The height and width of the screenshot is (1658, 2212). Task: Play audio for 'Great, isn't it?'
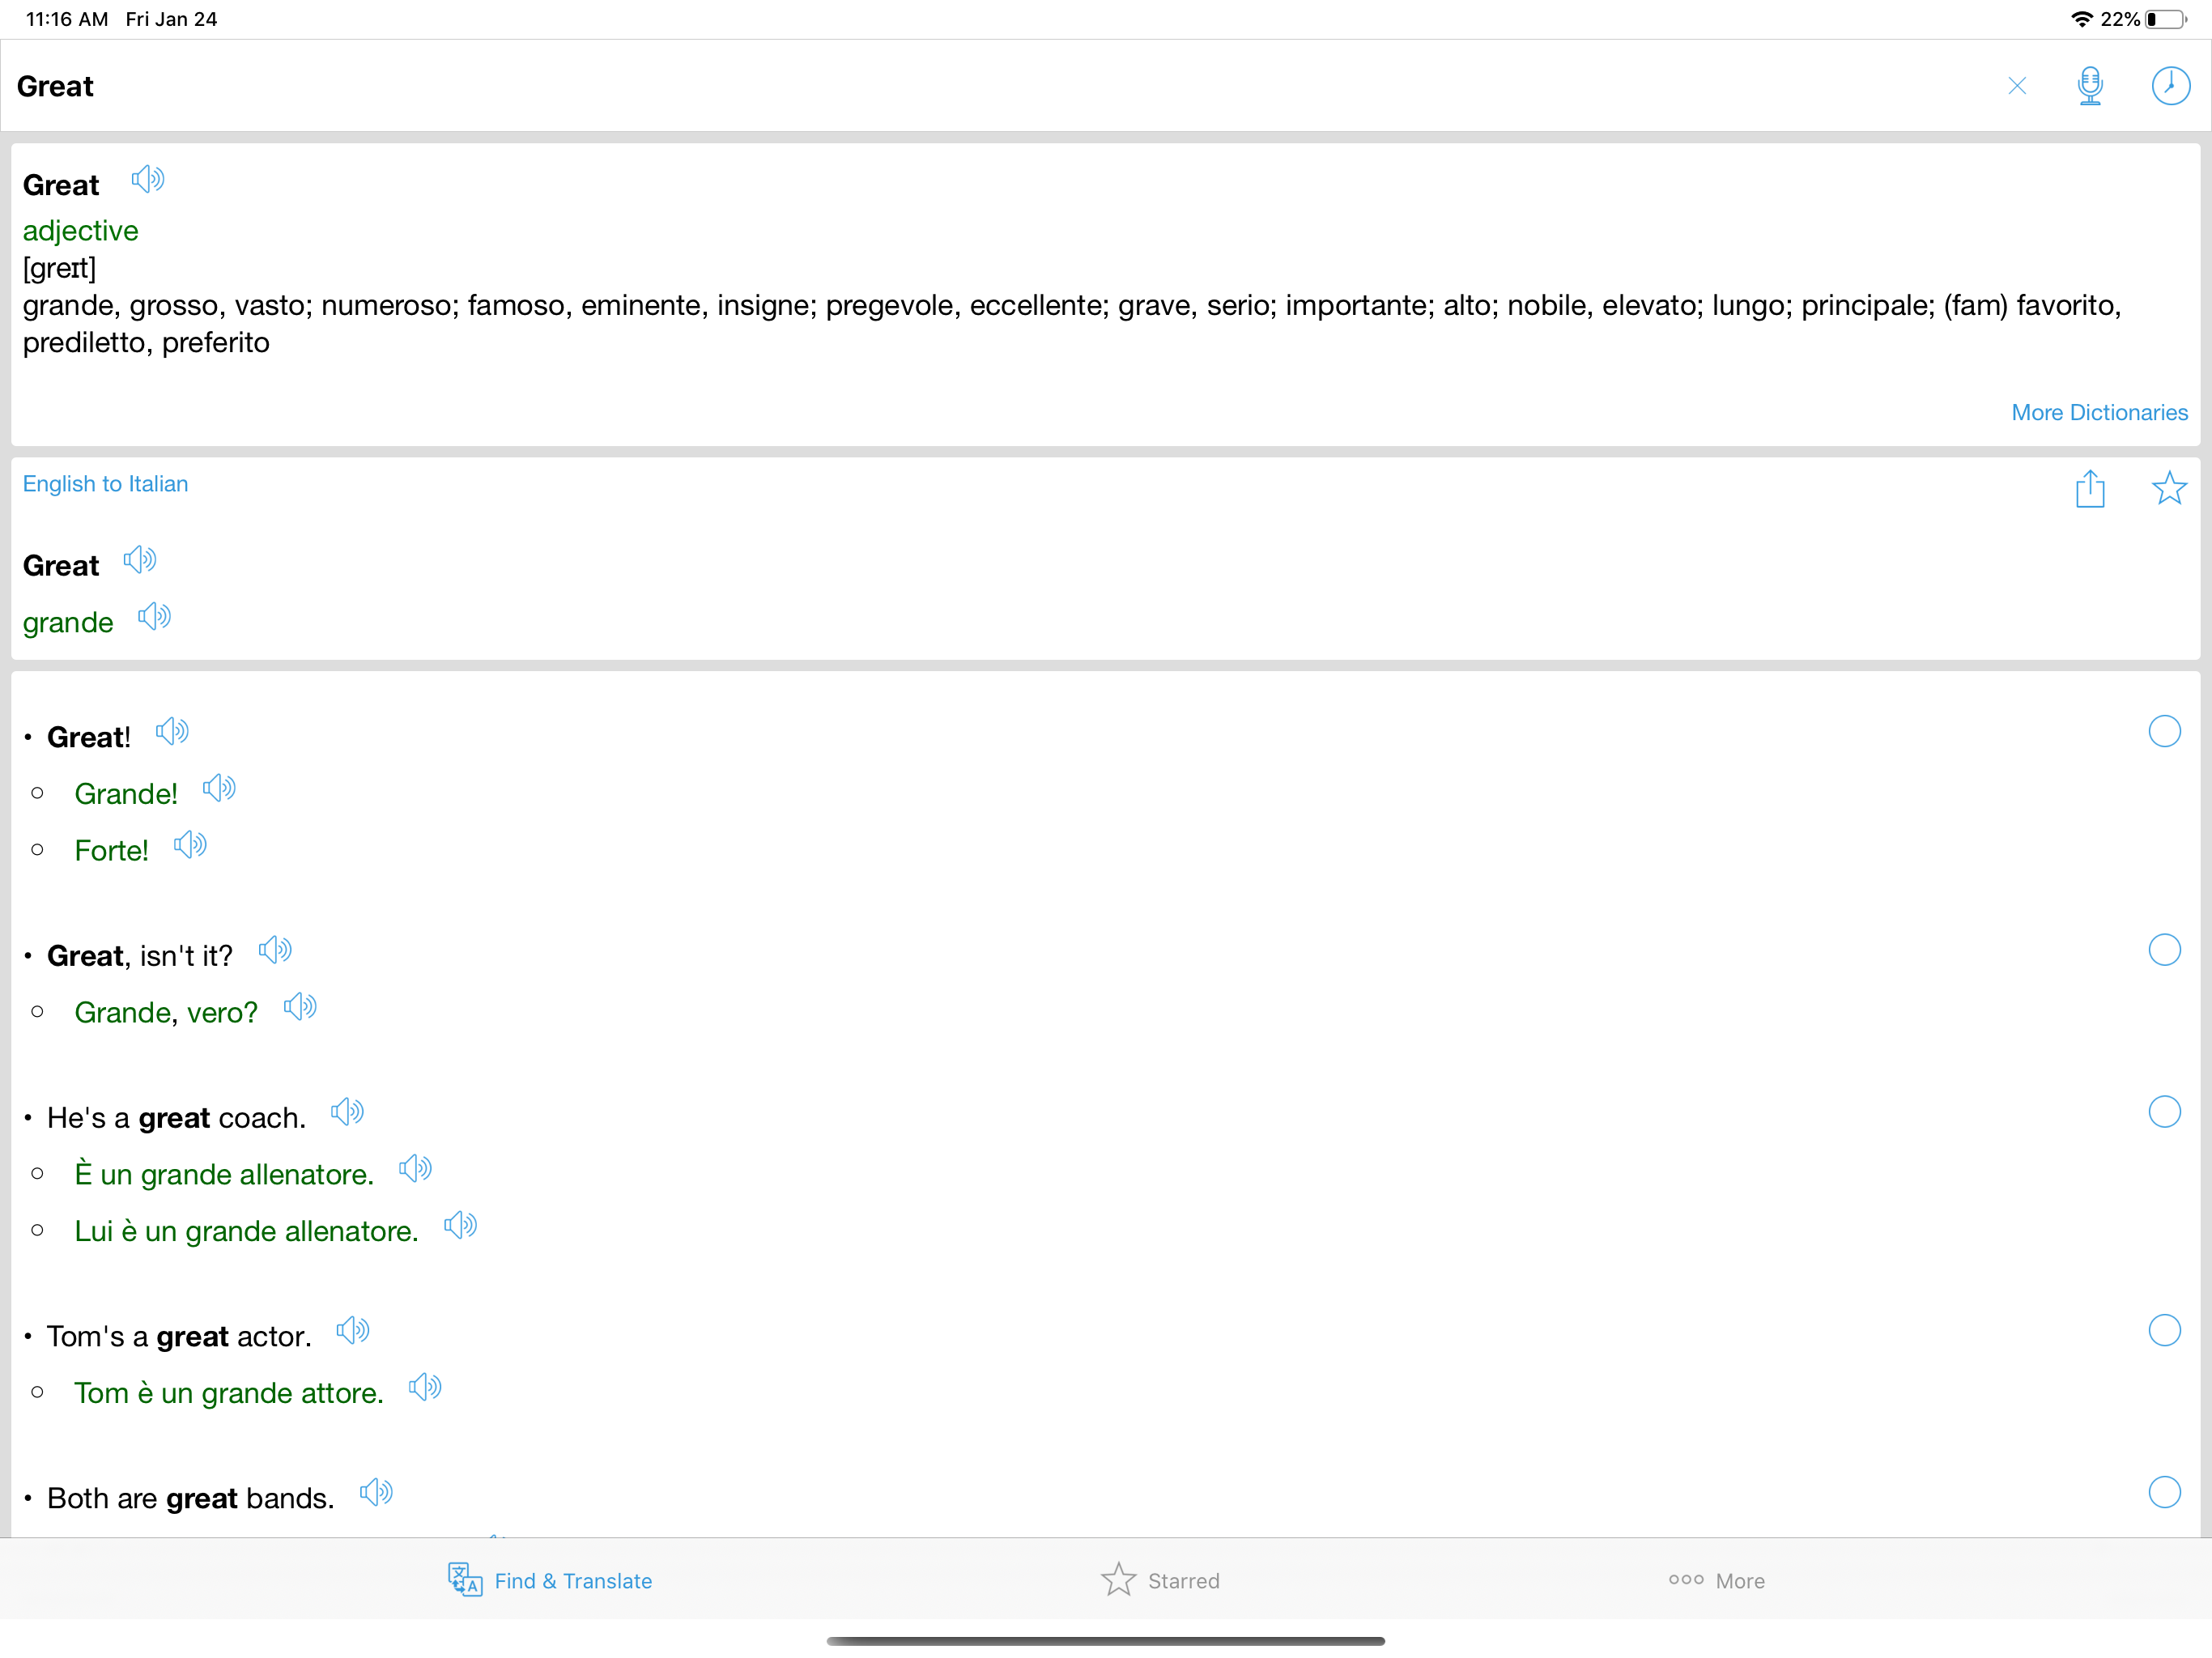click(x=274, y=950)
